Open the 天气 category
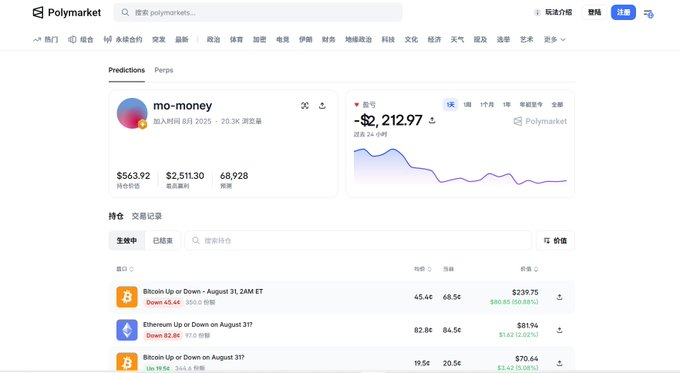The width and height of the screenshot is (680, 373). tap(457, 39)
